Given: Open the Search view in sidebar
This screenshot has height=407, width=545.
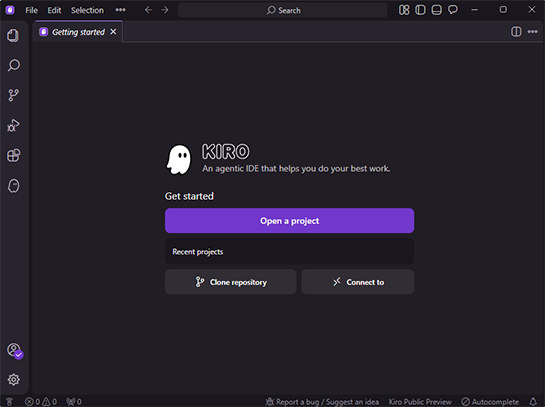Looking at the screenshot, I should coord(14,65).
